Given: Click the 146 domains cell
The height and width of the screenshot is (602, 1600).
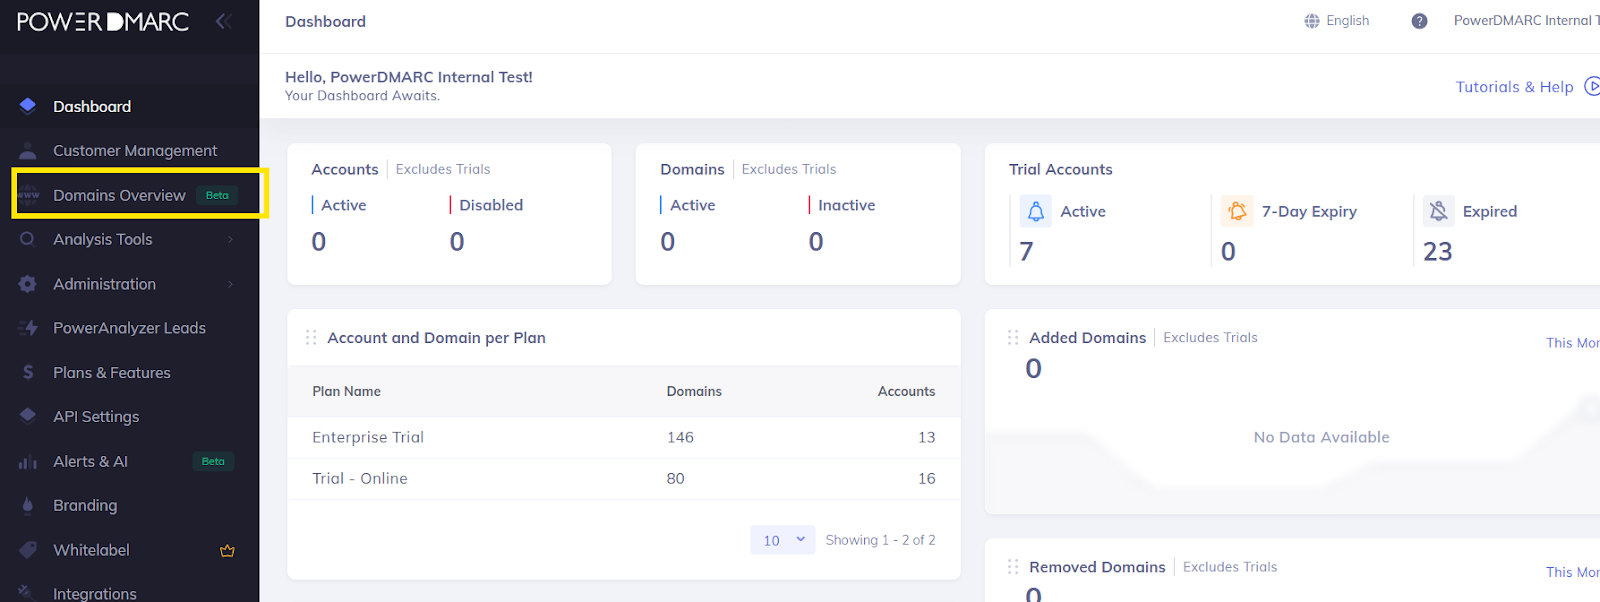Looking at the screenshot, I should coord(680,437).
